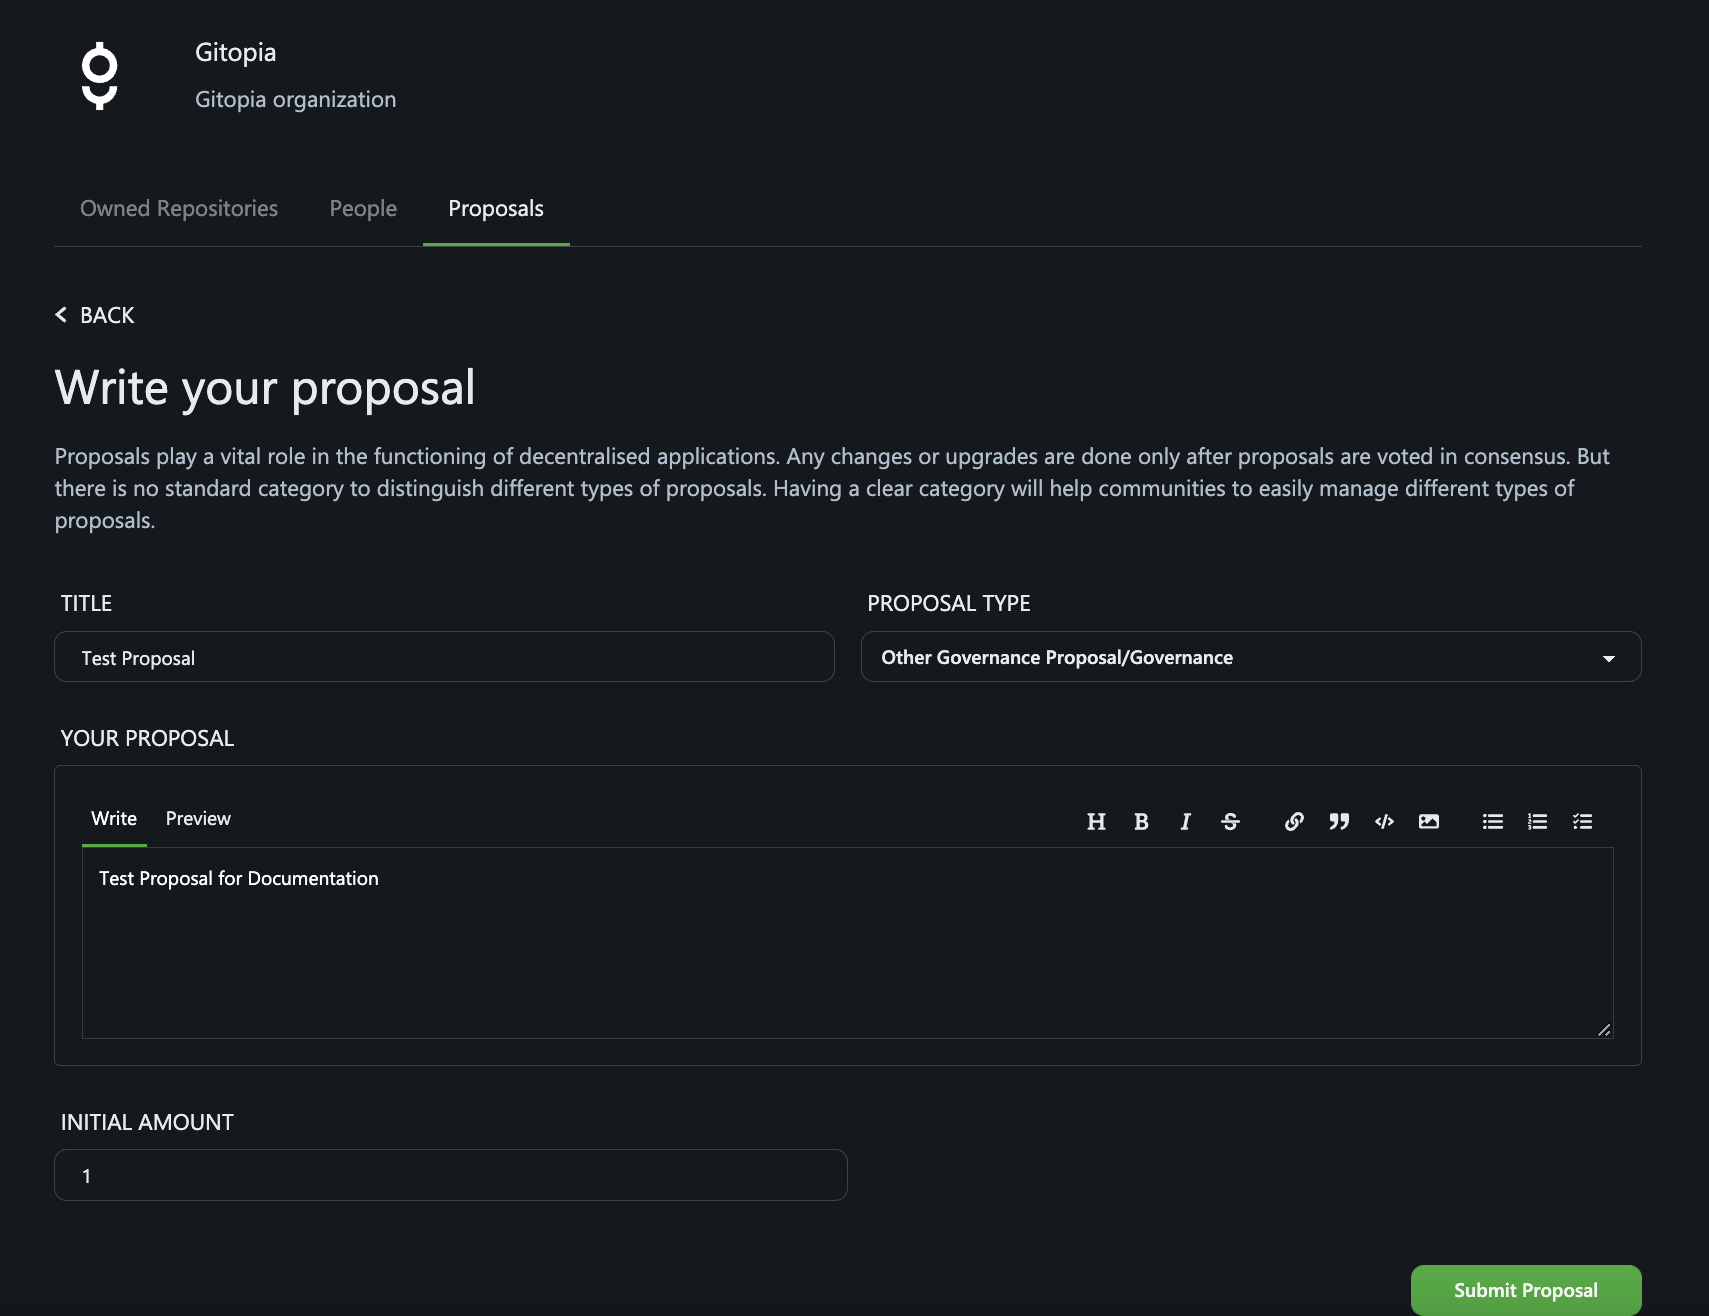This screenshot has height=1316, width=1709.
Task: Insert a checklist task list
Action: 1582,821
